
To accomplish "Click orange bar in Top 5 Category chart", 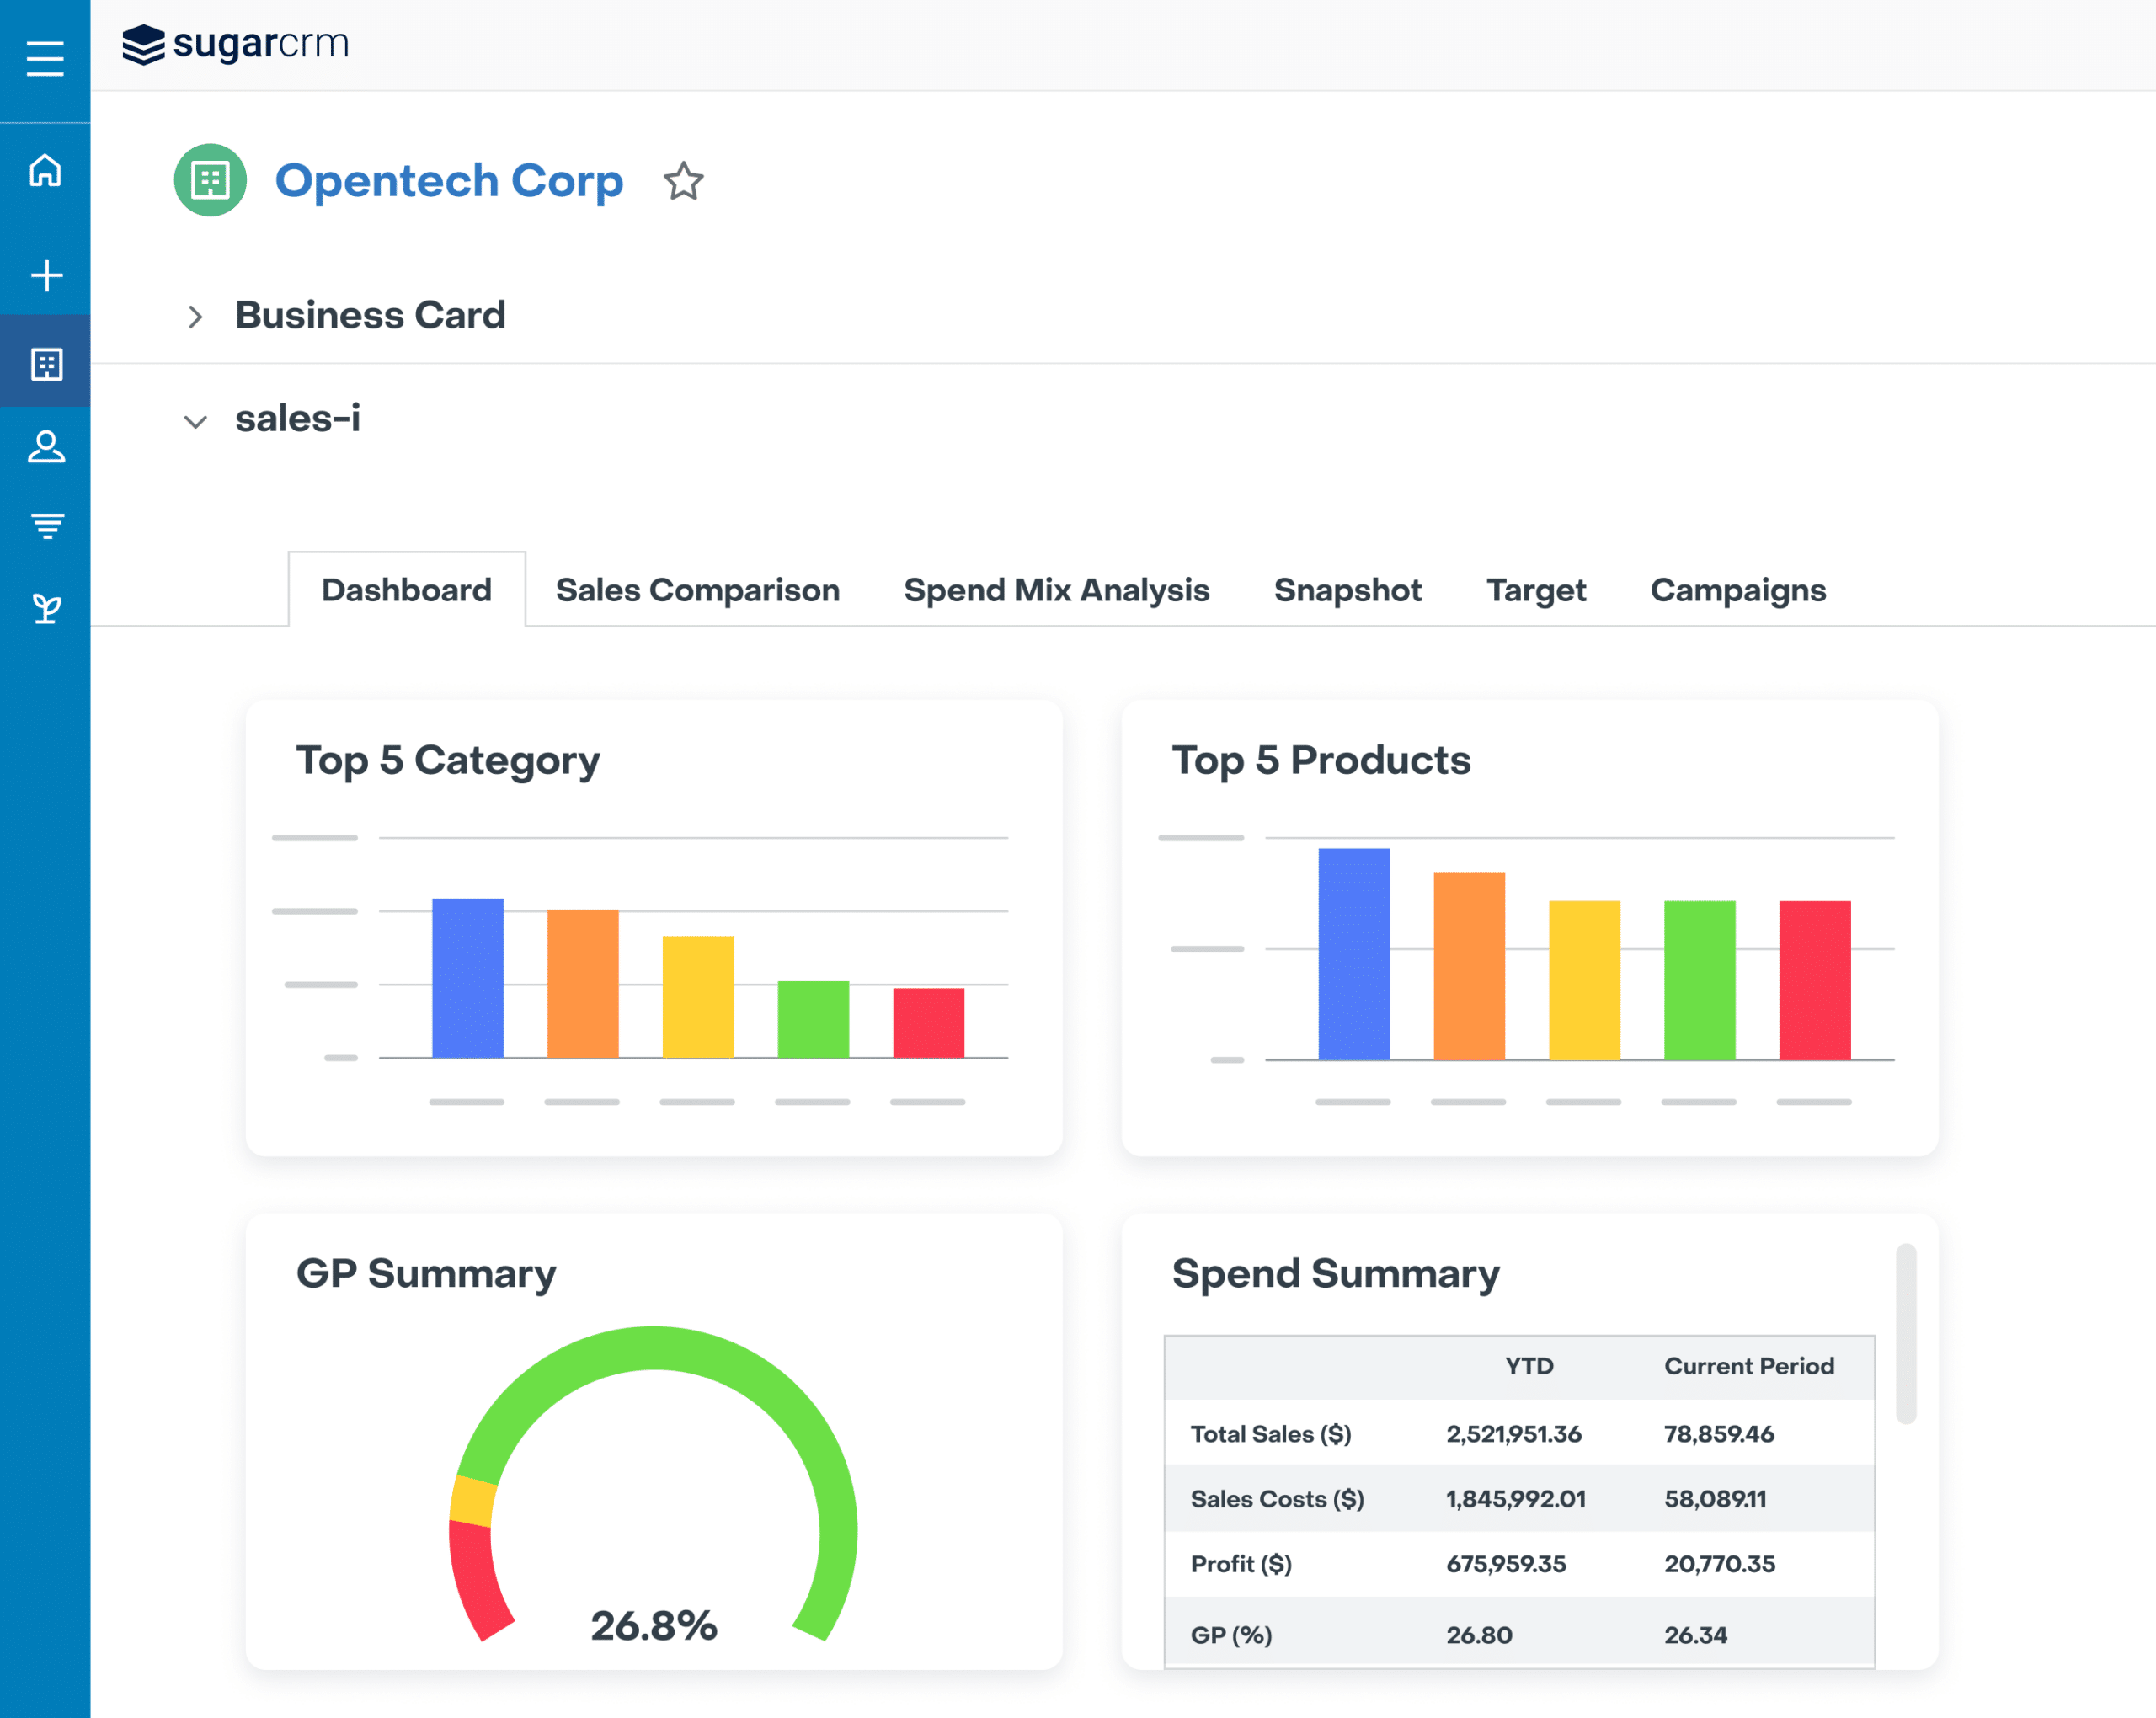I will click(583, 983).
